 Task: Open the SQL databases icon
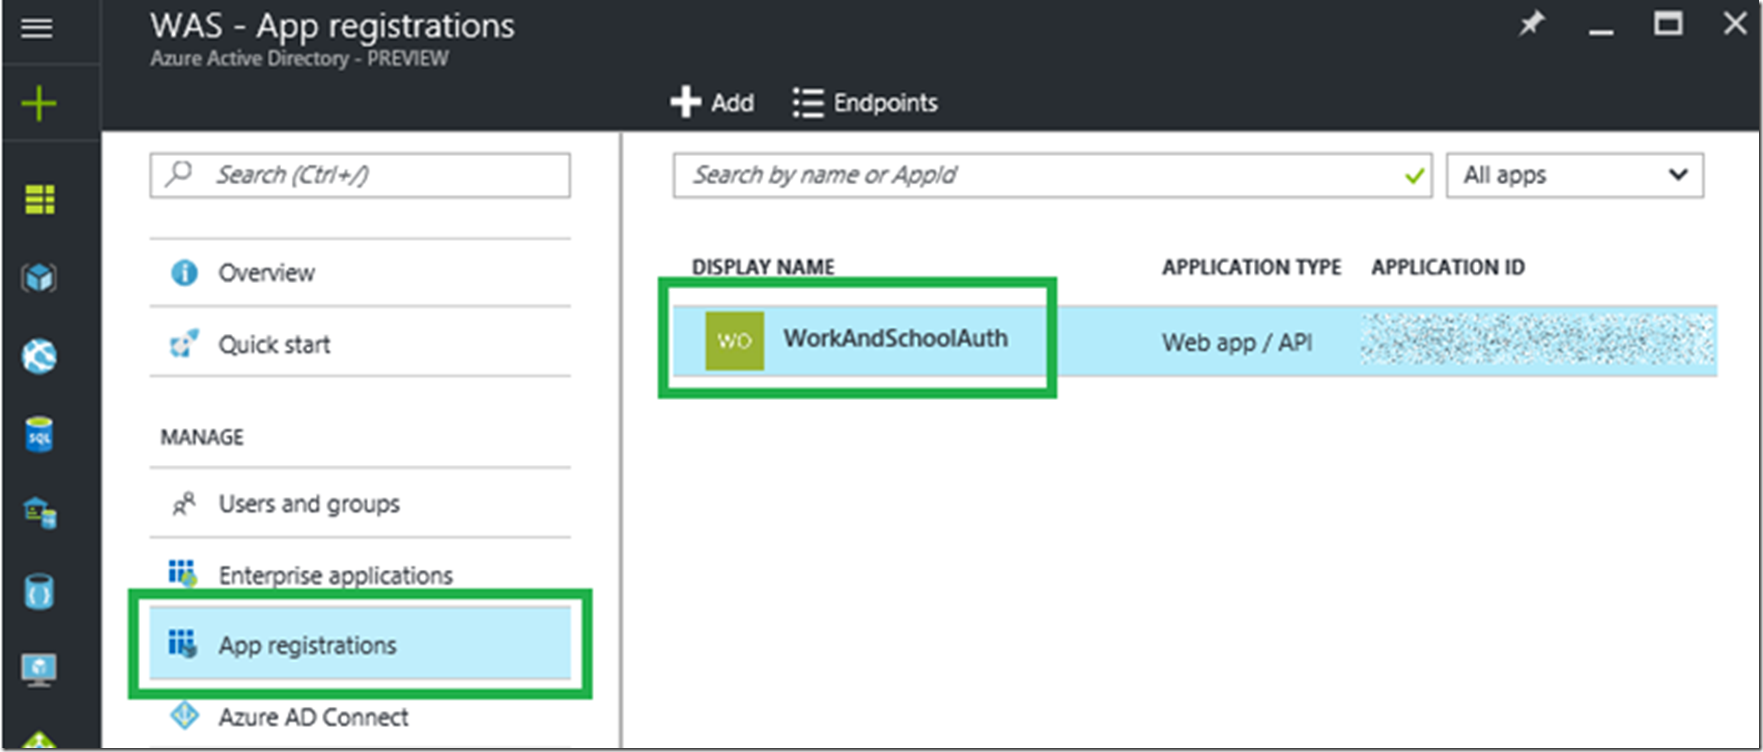(x=39, y=435)
